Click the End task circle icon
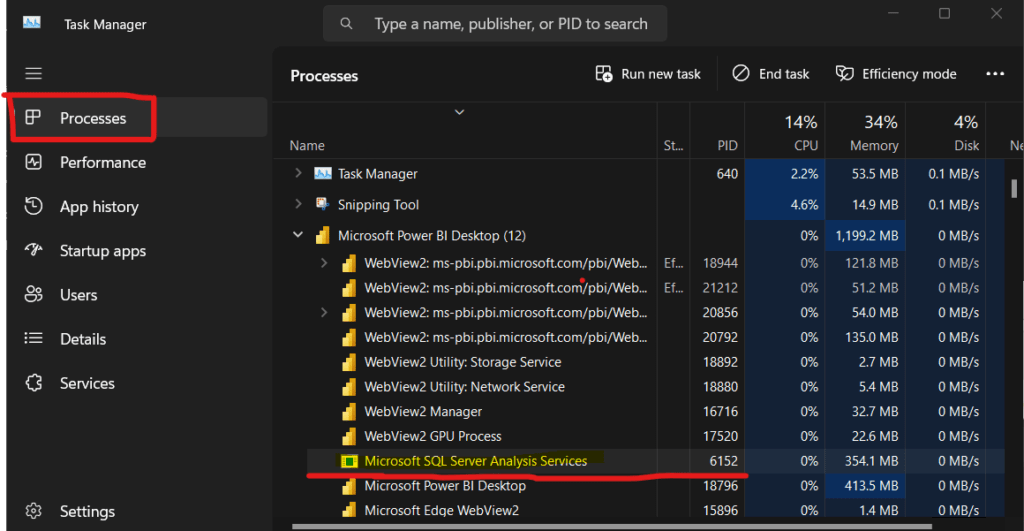 pyautogui.click(x=741, y=73)
